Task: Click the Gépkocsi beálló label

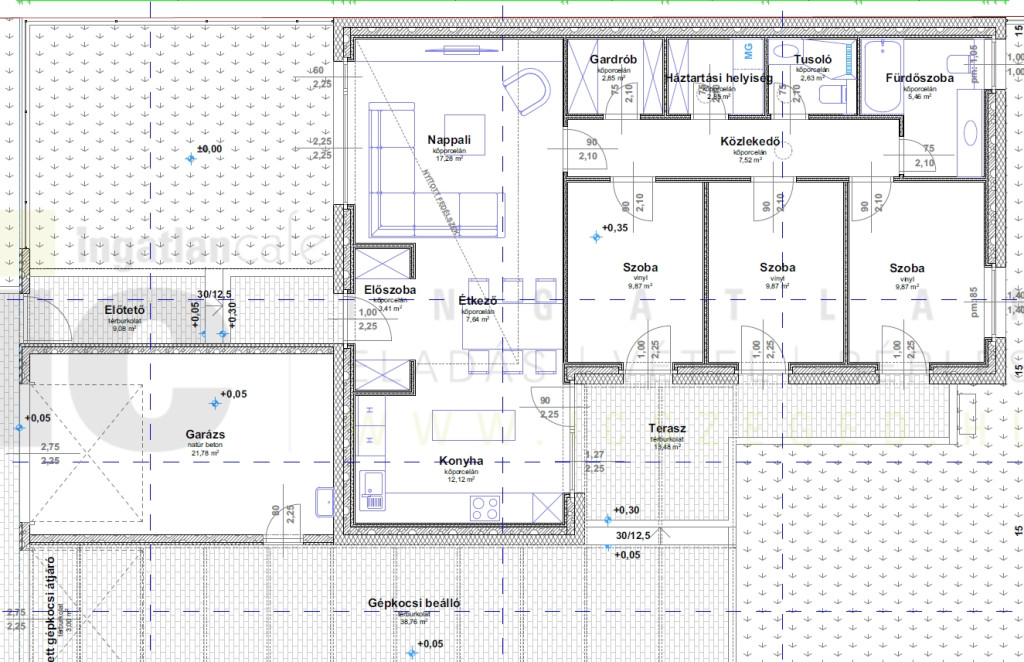Action: coord(405,603)
